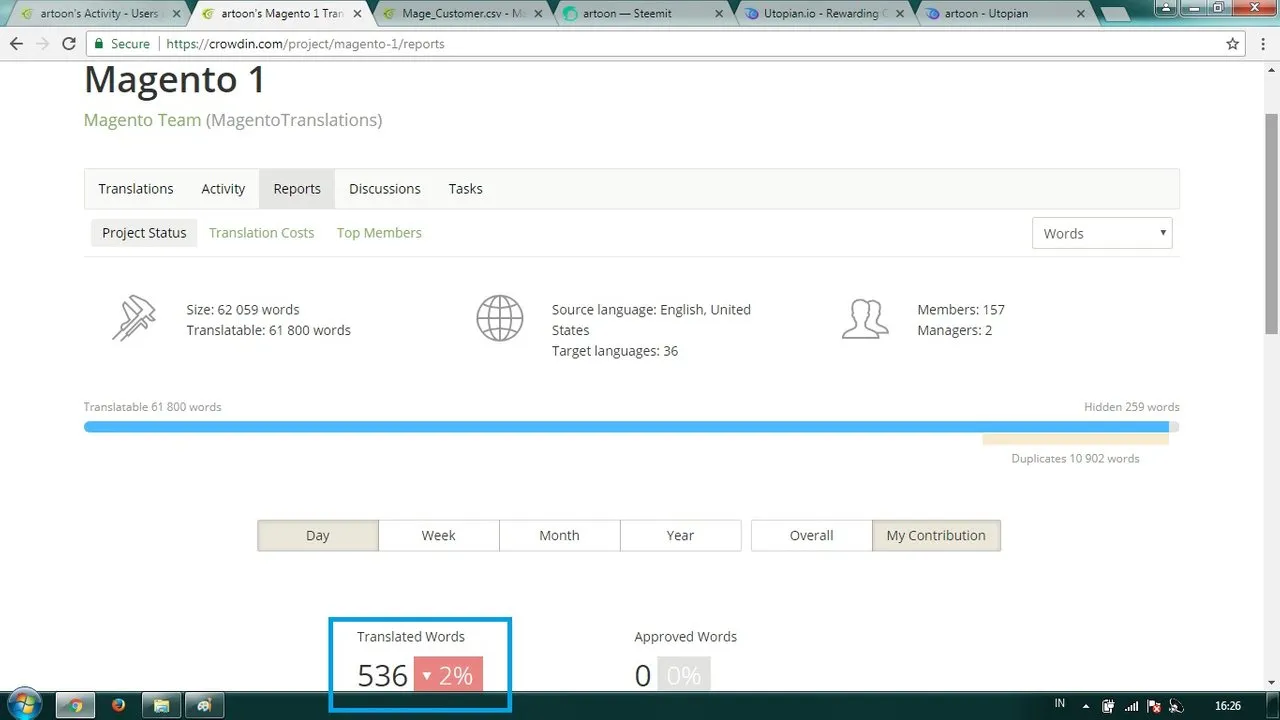This screenshot has height=720, width=1280.
Task: Open the Magento Team profile link
Action: pyautogui.click(x=142, y=120)
